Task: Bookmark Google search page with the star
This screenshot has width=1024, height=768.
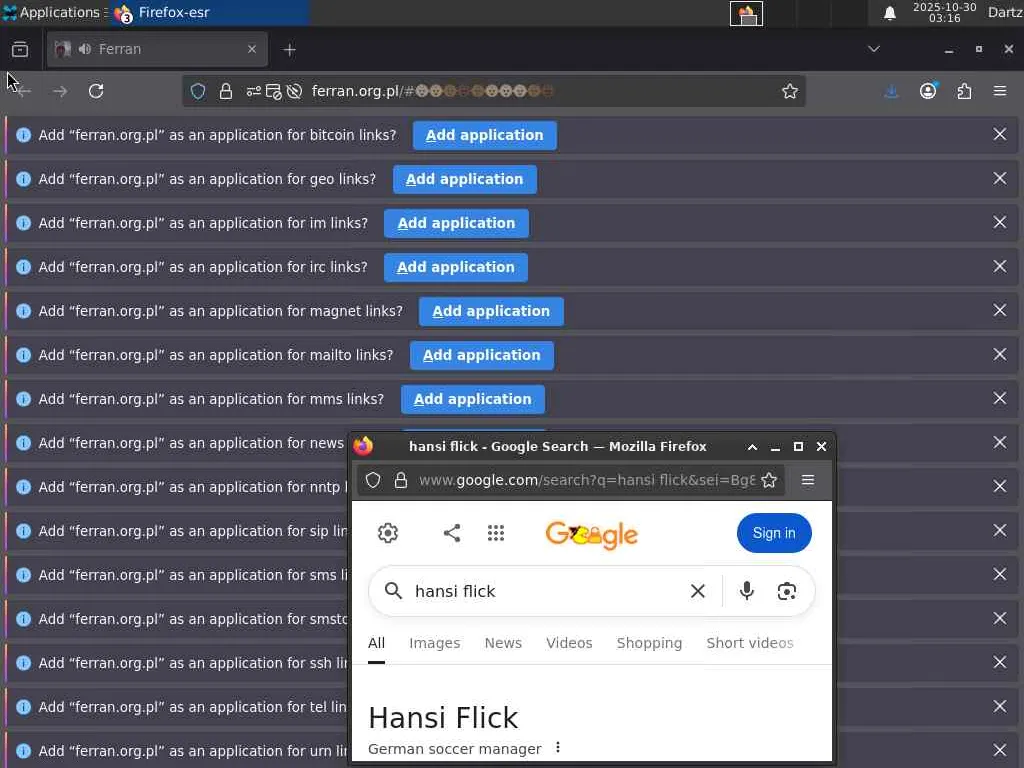Action: pyautogui.click(x=769, y=481)
